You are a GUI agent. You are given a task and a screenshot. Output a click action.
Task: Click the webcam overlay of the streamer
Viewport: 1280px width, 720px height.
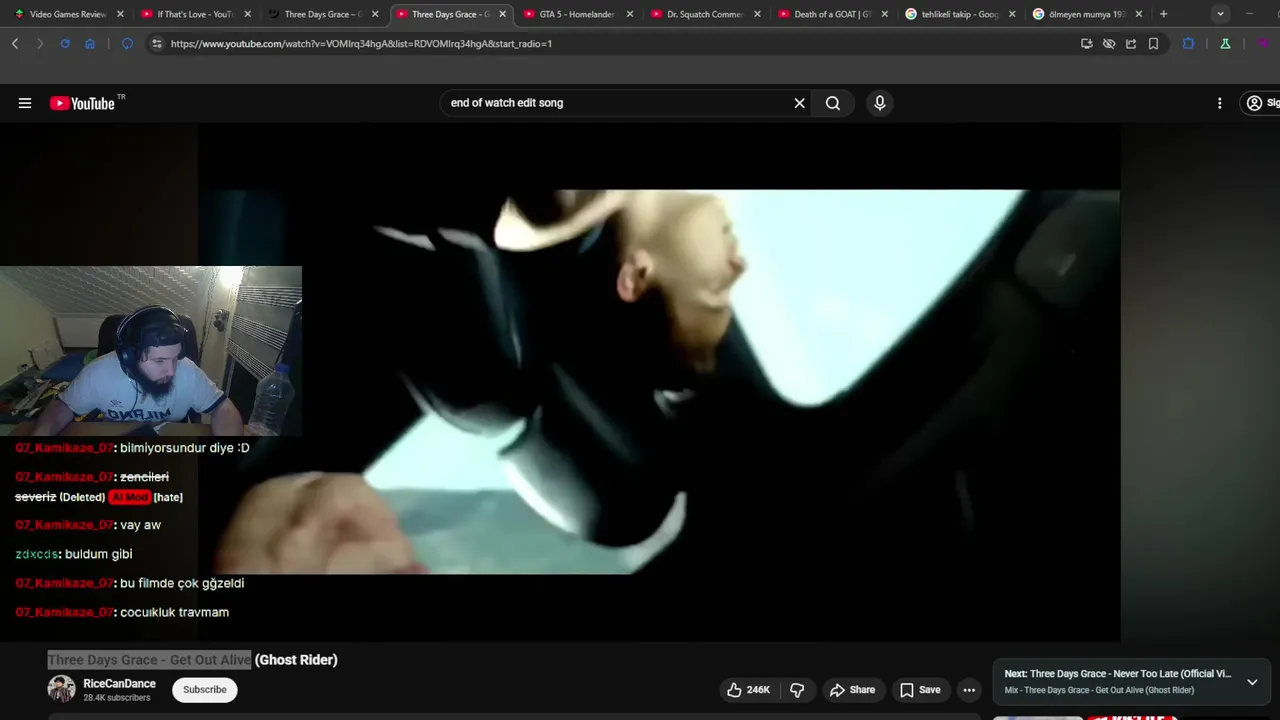pyautogui.click(x=151, y=351)
